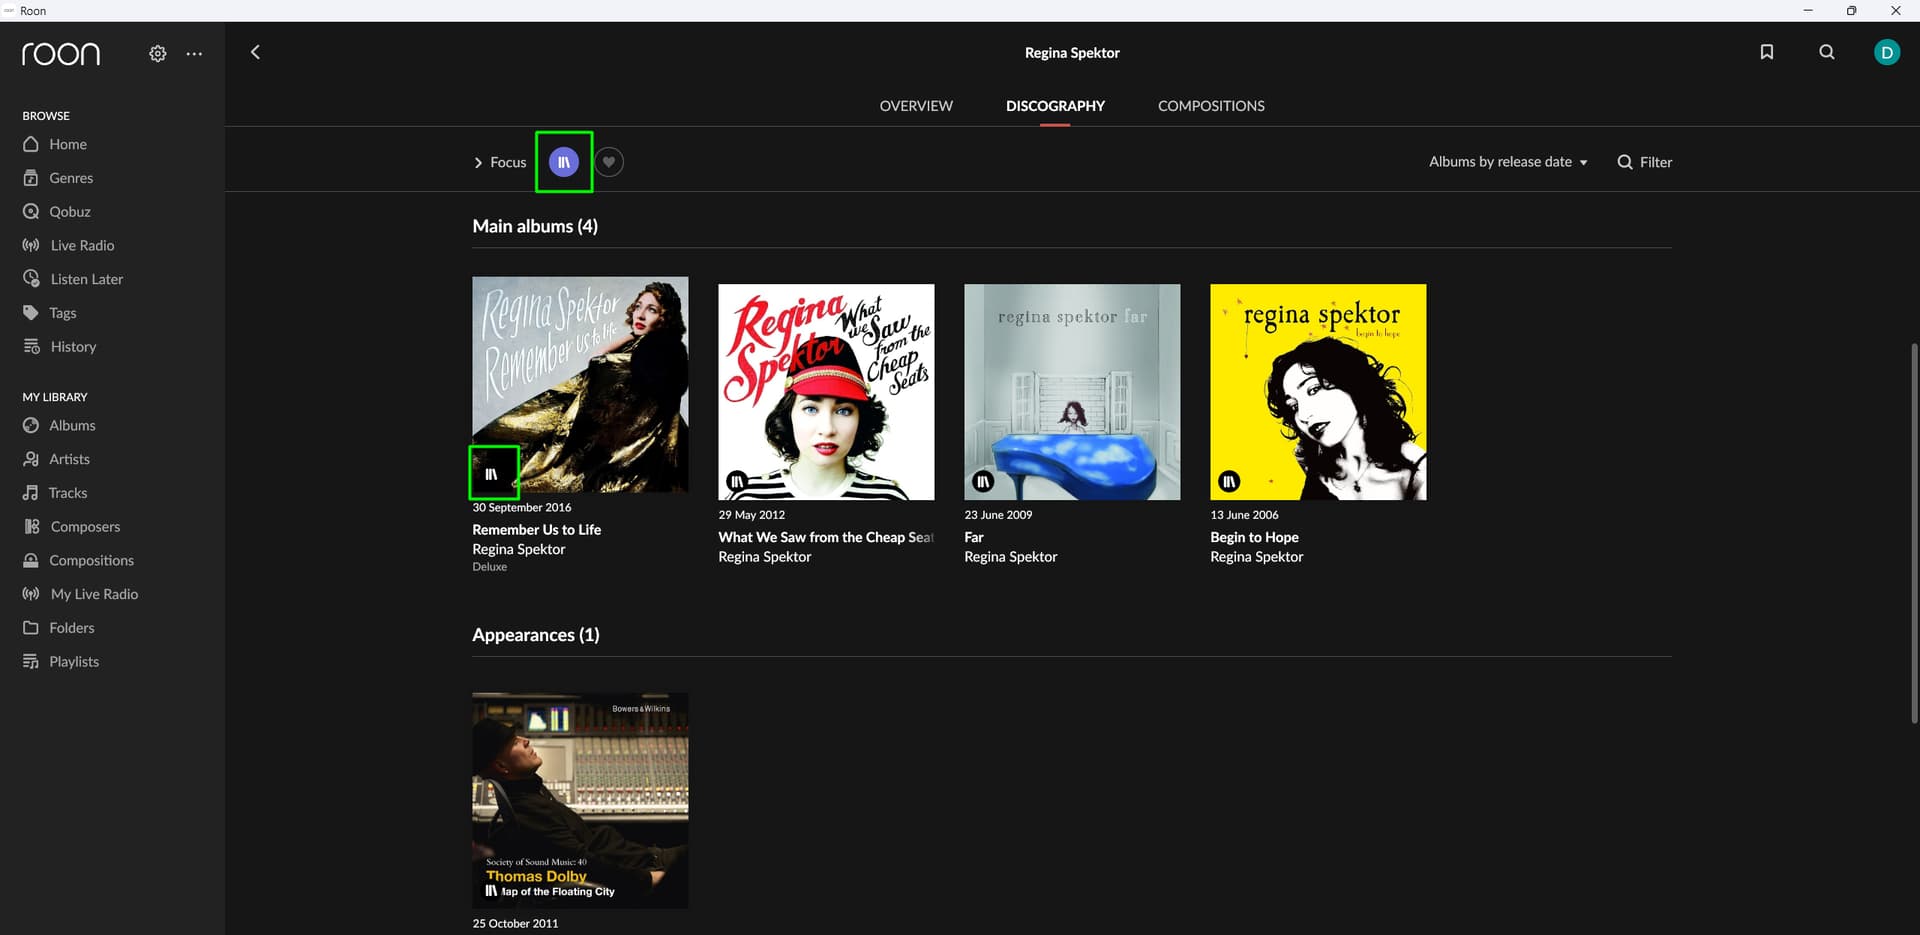This screenshot has height=935, width=1920.
Task: Open Playlists in sidebar
Action: coord(61,662)
